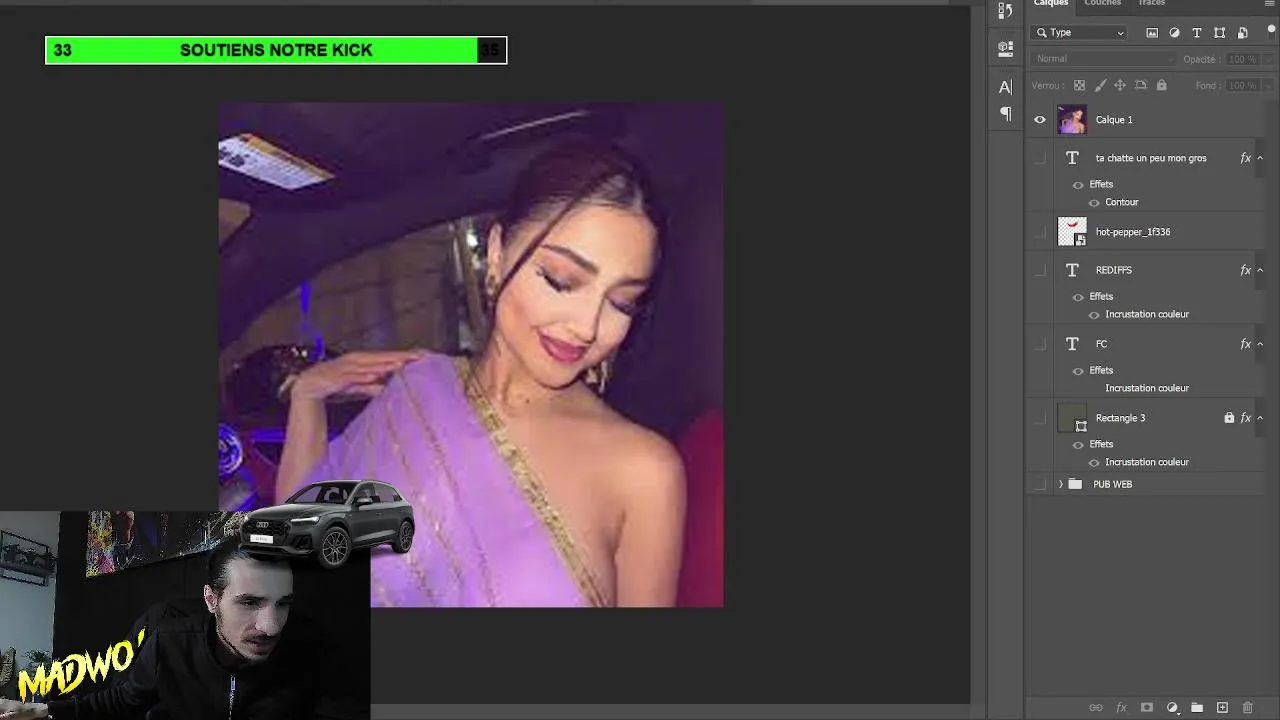The image size is (1280, 720).
Task: Show the hot-pepper_1f336 layer
Action: (x=1040, y=232)
